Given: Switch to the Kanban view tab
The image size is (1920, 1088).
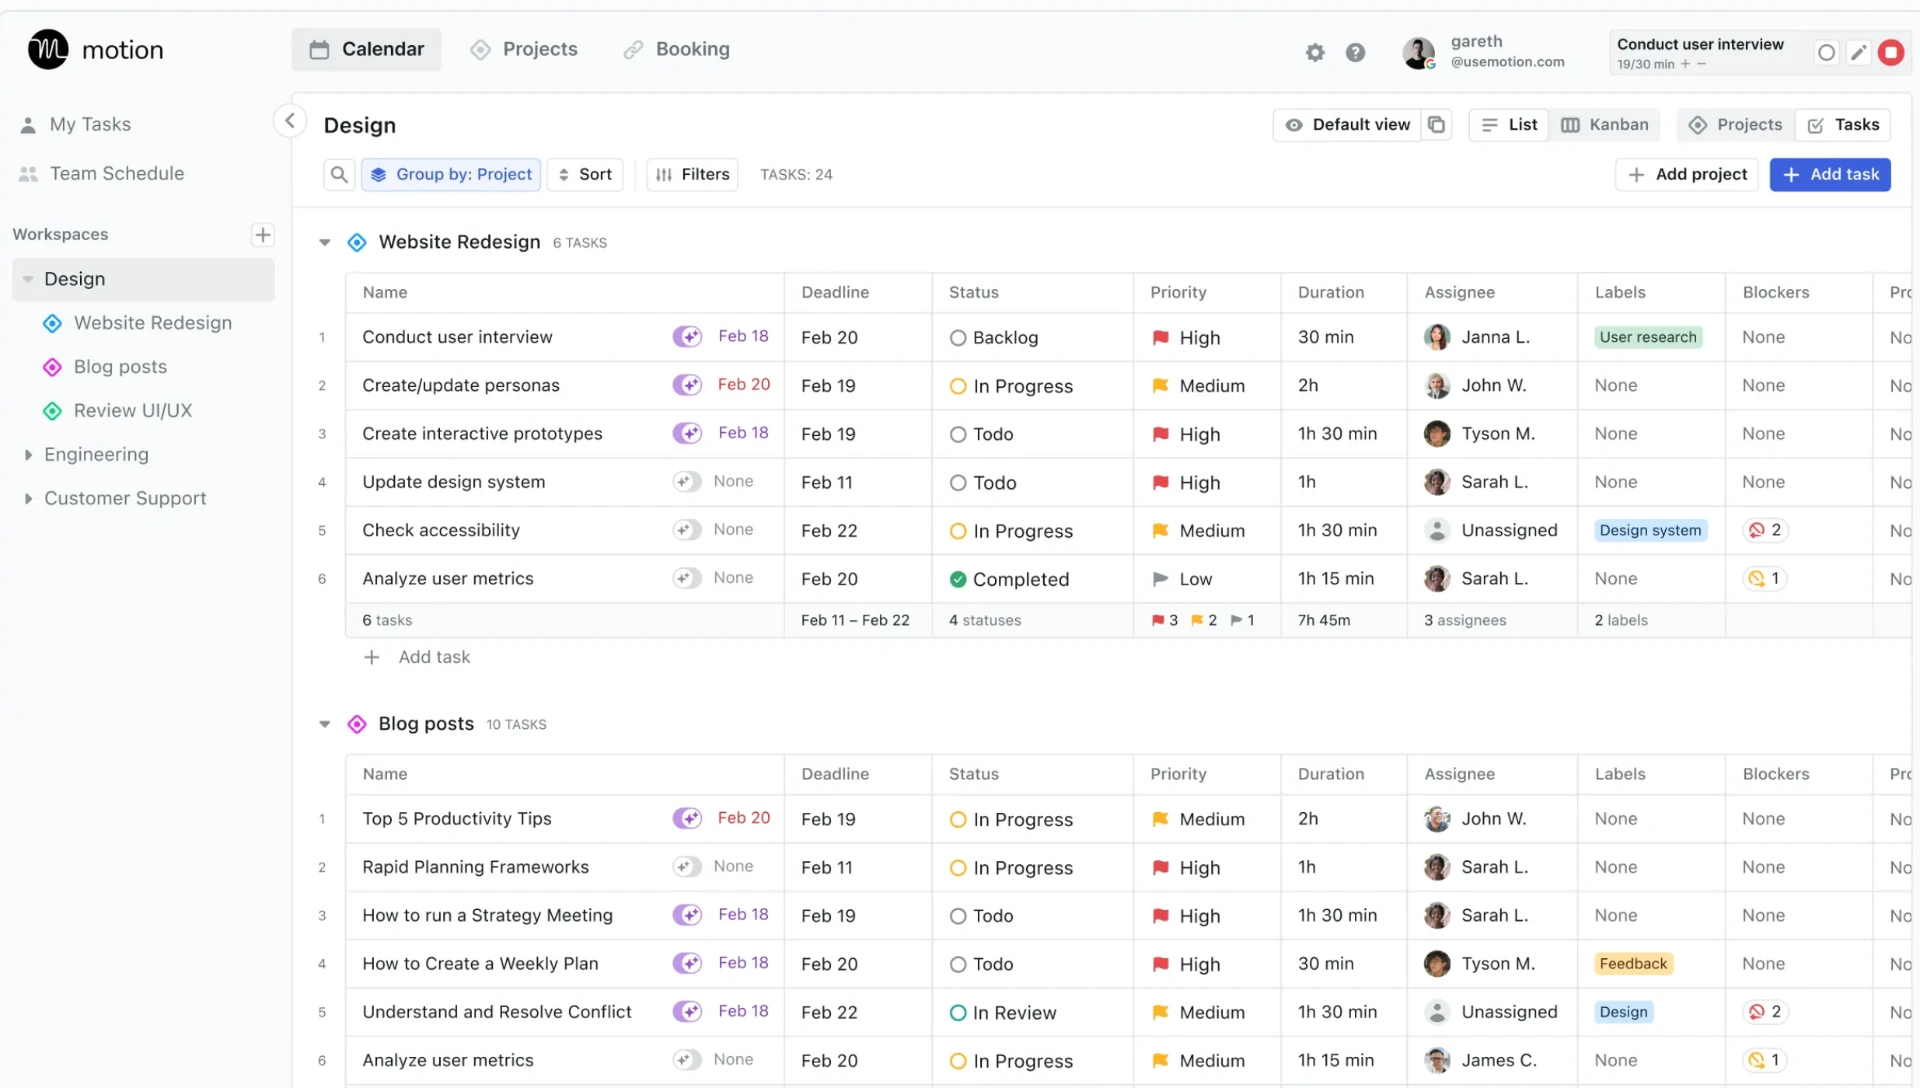Looking at the screenshot, I should pyautogui.click(x=1604, y=124).
